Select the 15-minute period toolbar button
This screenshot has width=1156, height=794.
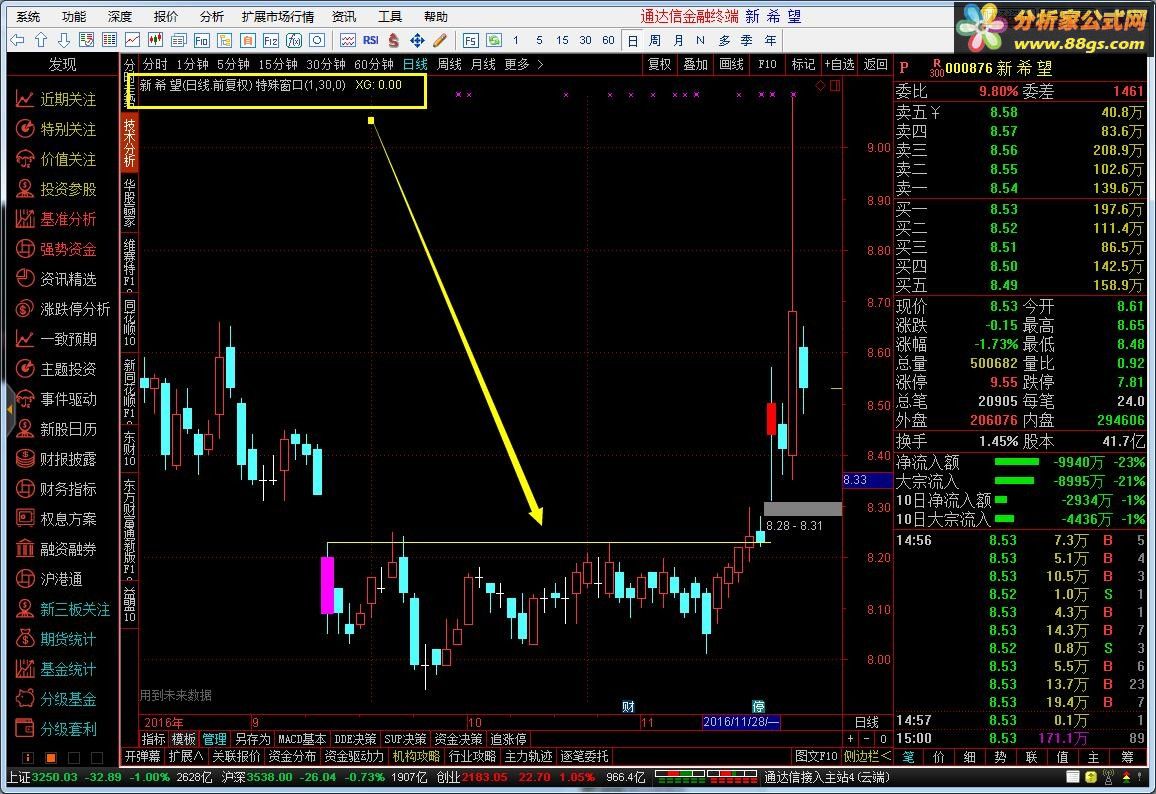[x=563, y=40]
